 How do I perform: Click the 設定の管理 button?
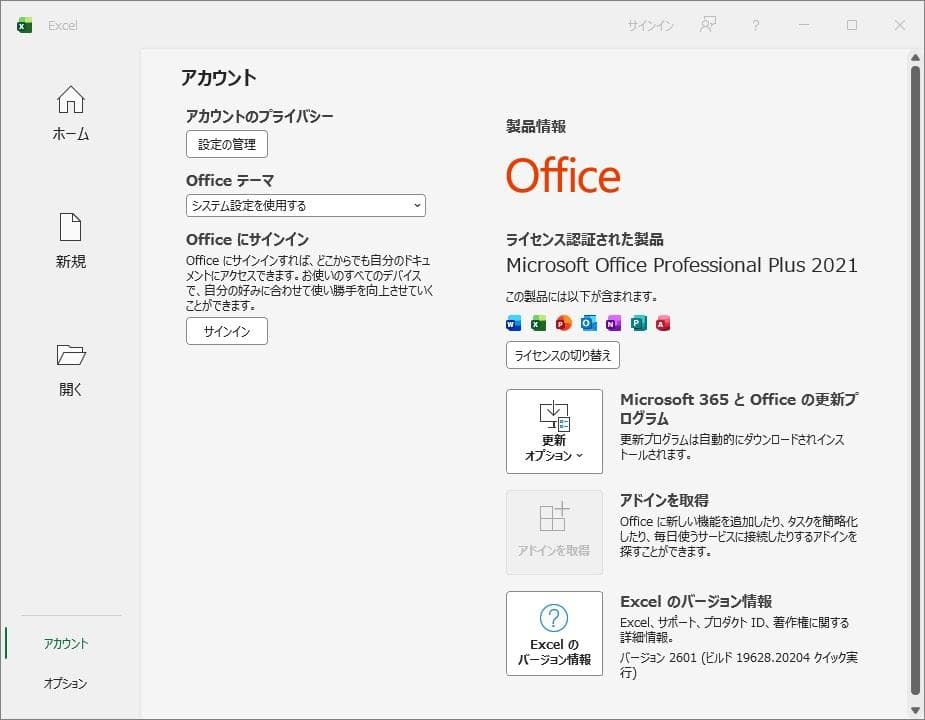click(x=226, y=144)
